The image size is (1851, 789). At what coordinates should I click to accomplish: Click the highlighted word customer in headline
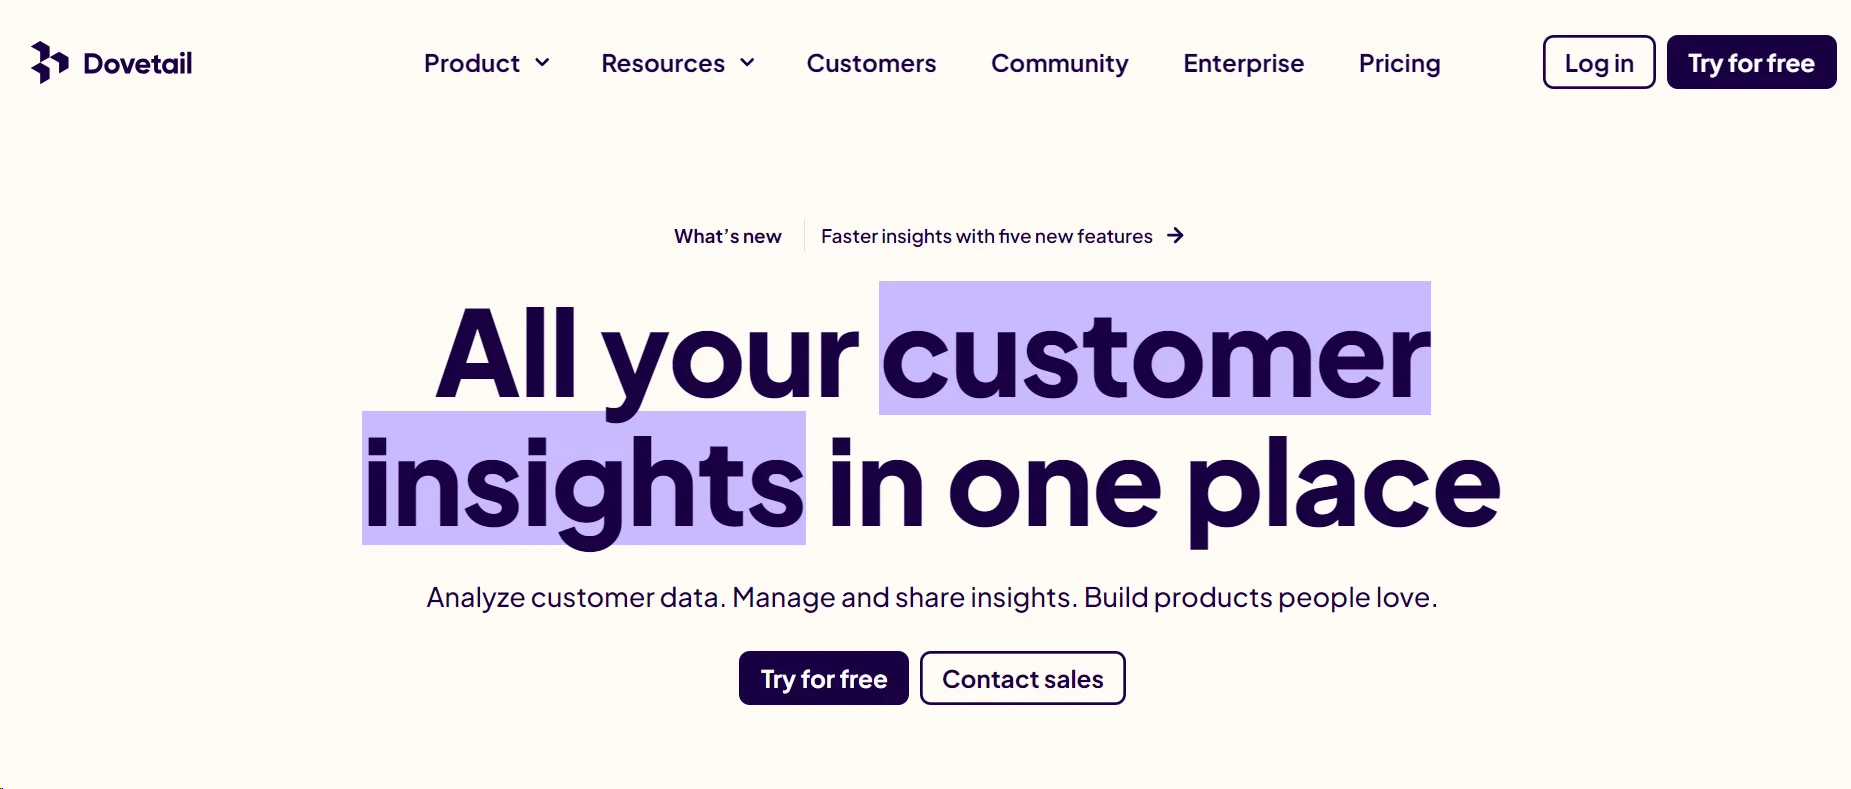1153,350
